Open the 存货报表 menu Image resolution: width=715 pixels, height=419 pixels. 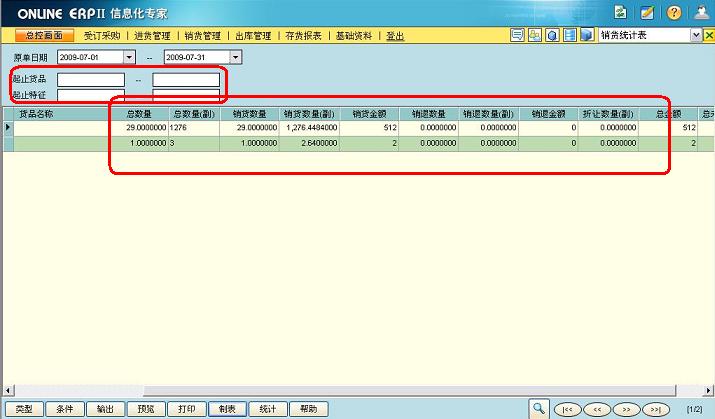[303, 35]
